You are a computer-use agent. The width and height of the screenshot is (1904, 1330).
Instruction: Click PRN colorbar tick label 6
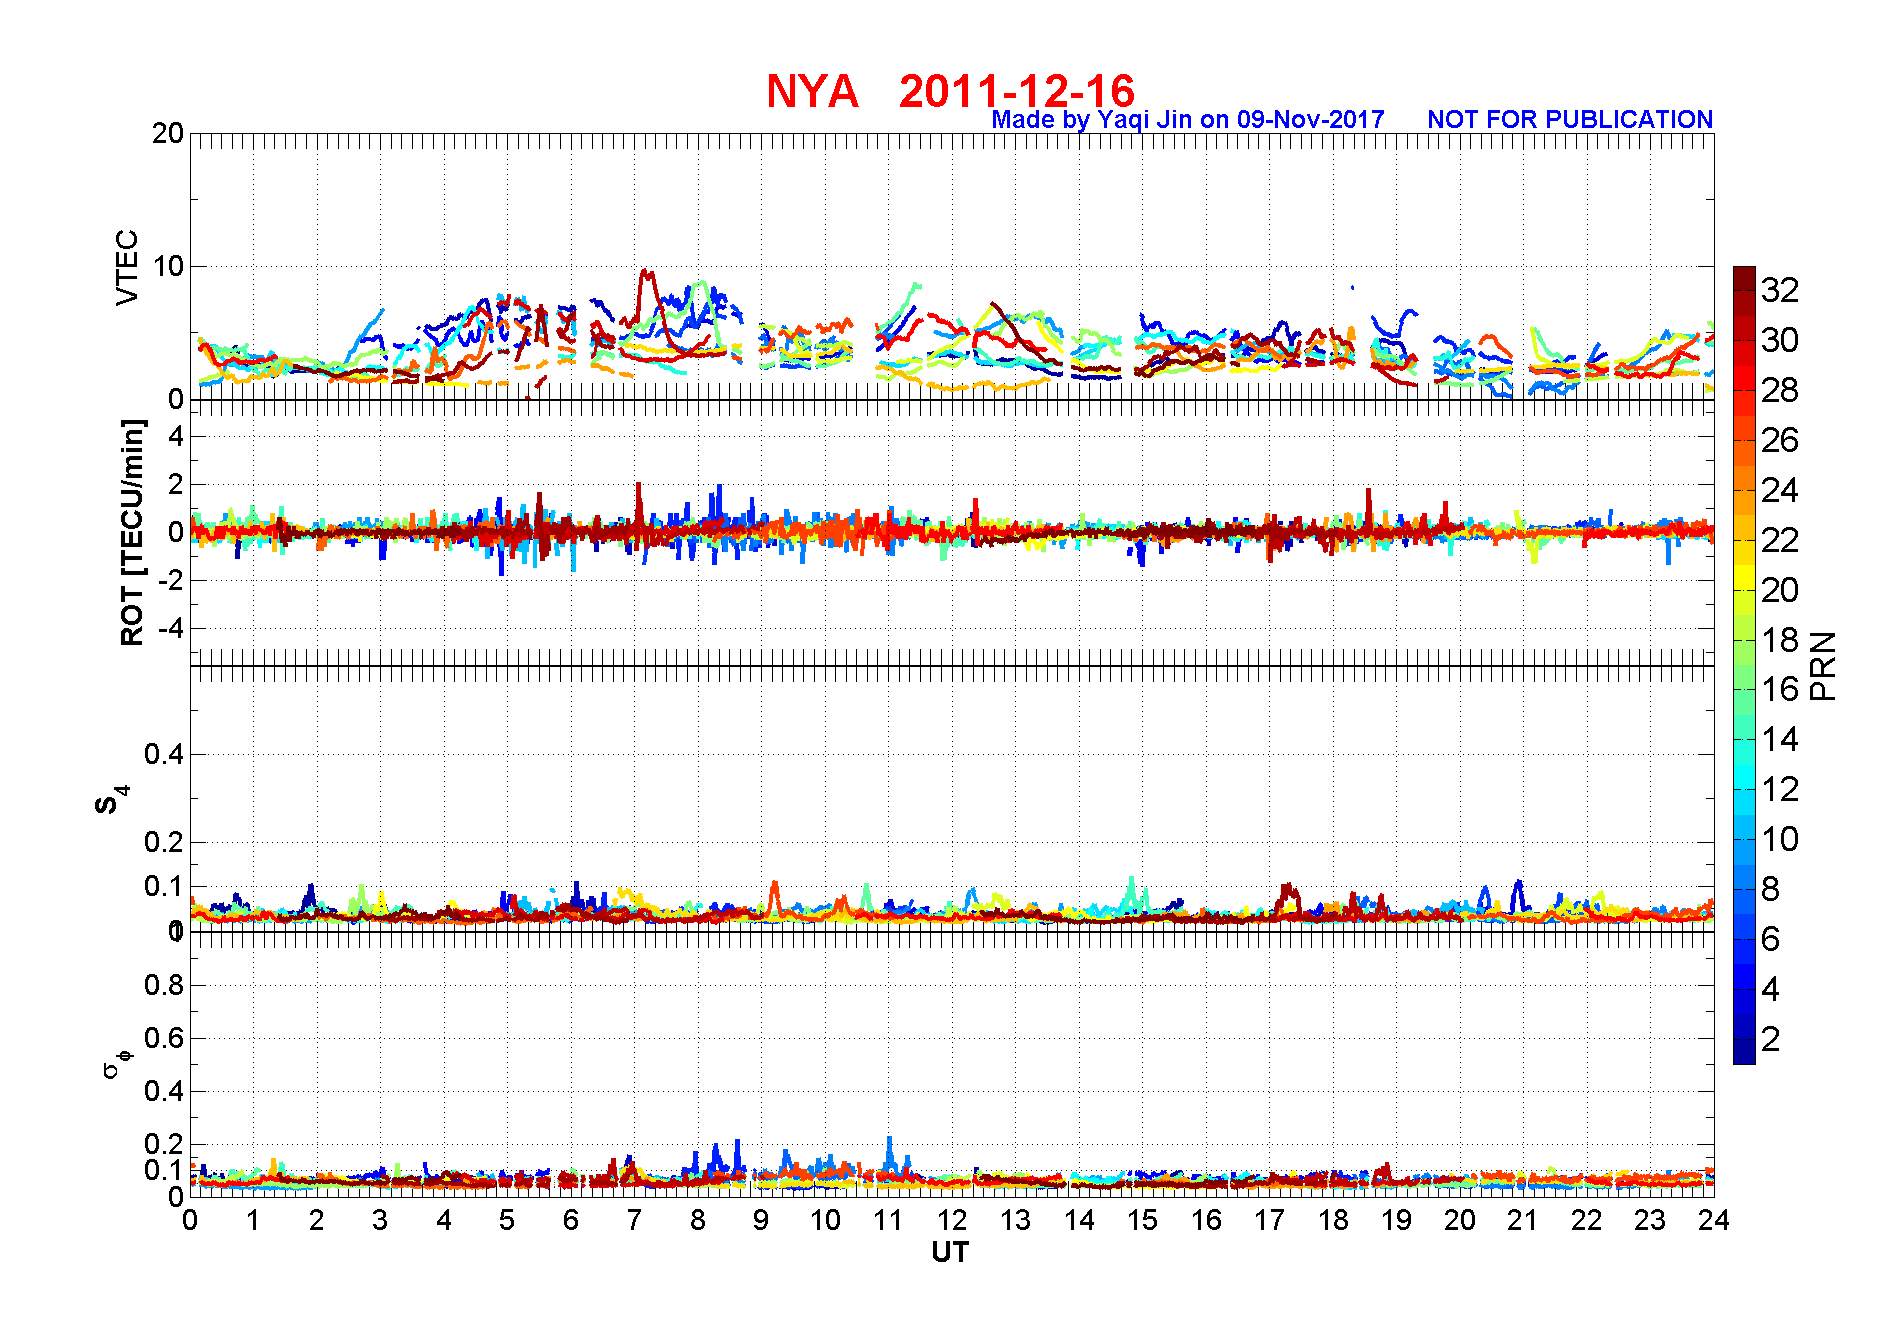coord(1770,939)
